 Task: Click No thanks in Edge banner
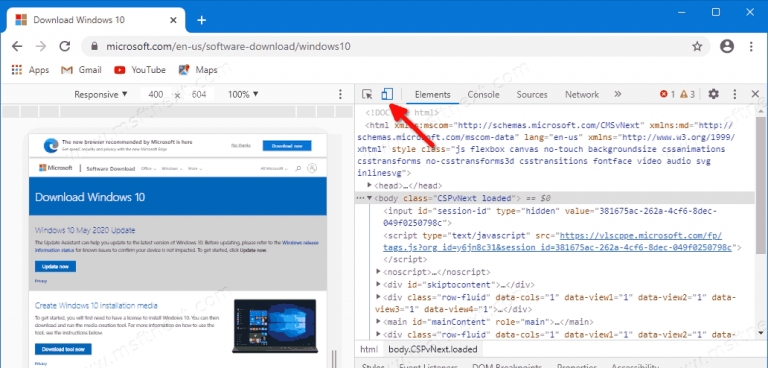tap(240, 146)
